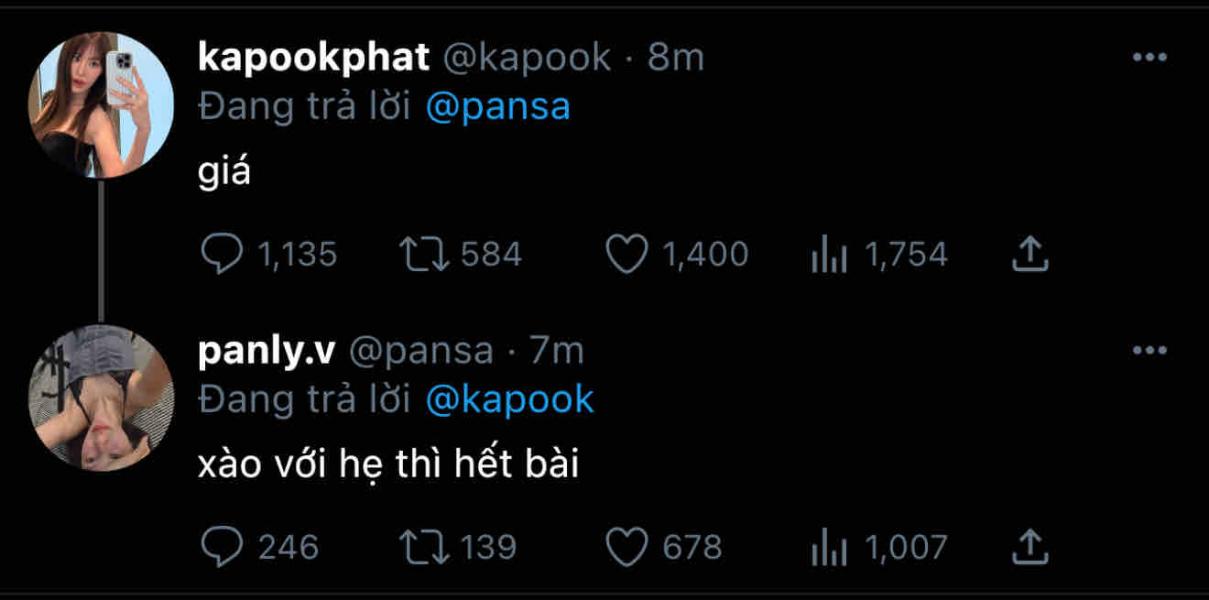Open more options for panly.v's tweet

point(1149,350)
